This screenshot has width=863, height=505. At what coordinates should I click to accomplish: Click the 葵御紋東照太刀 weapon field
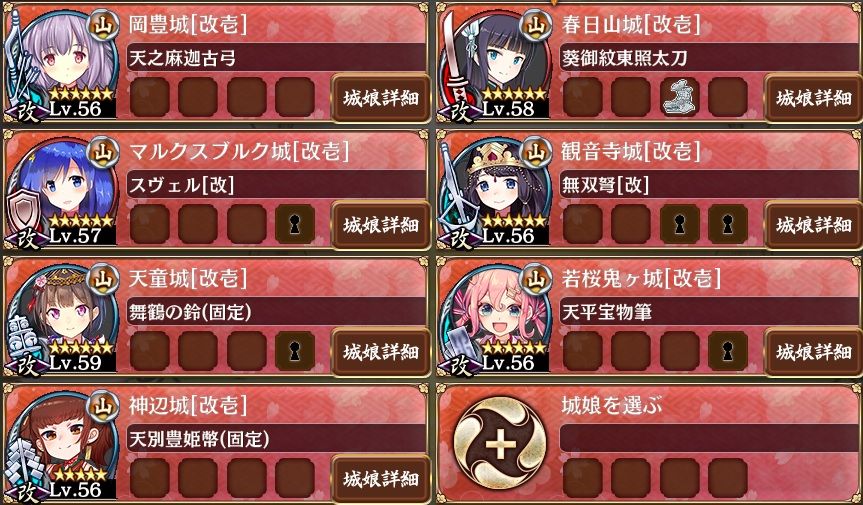709,57
